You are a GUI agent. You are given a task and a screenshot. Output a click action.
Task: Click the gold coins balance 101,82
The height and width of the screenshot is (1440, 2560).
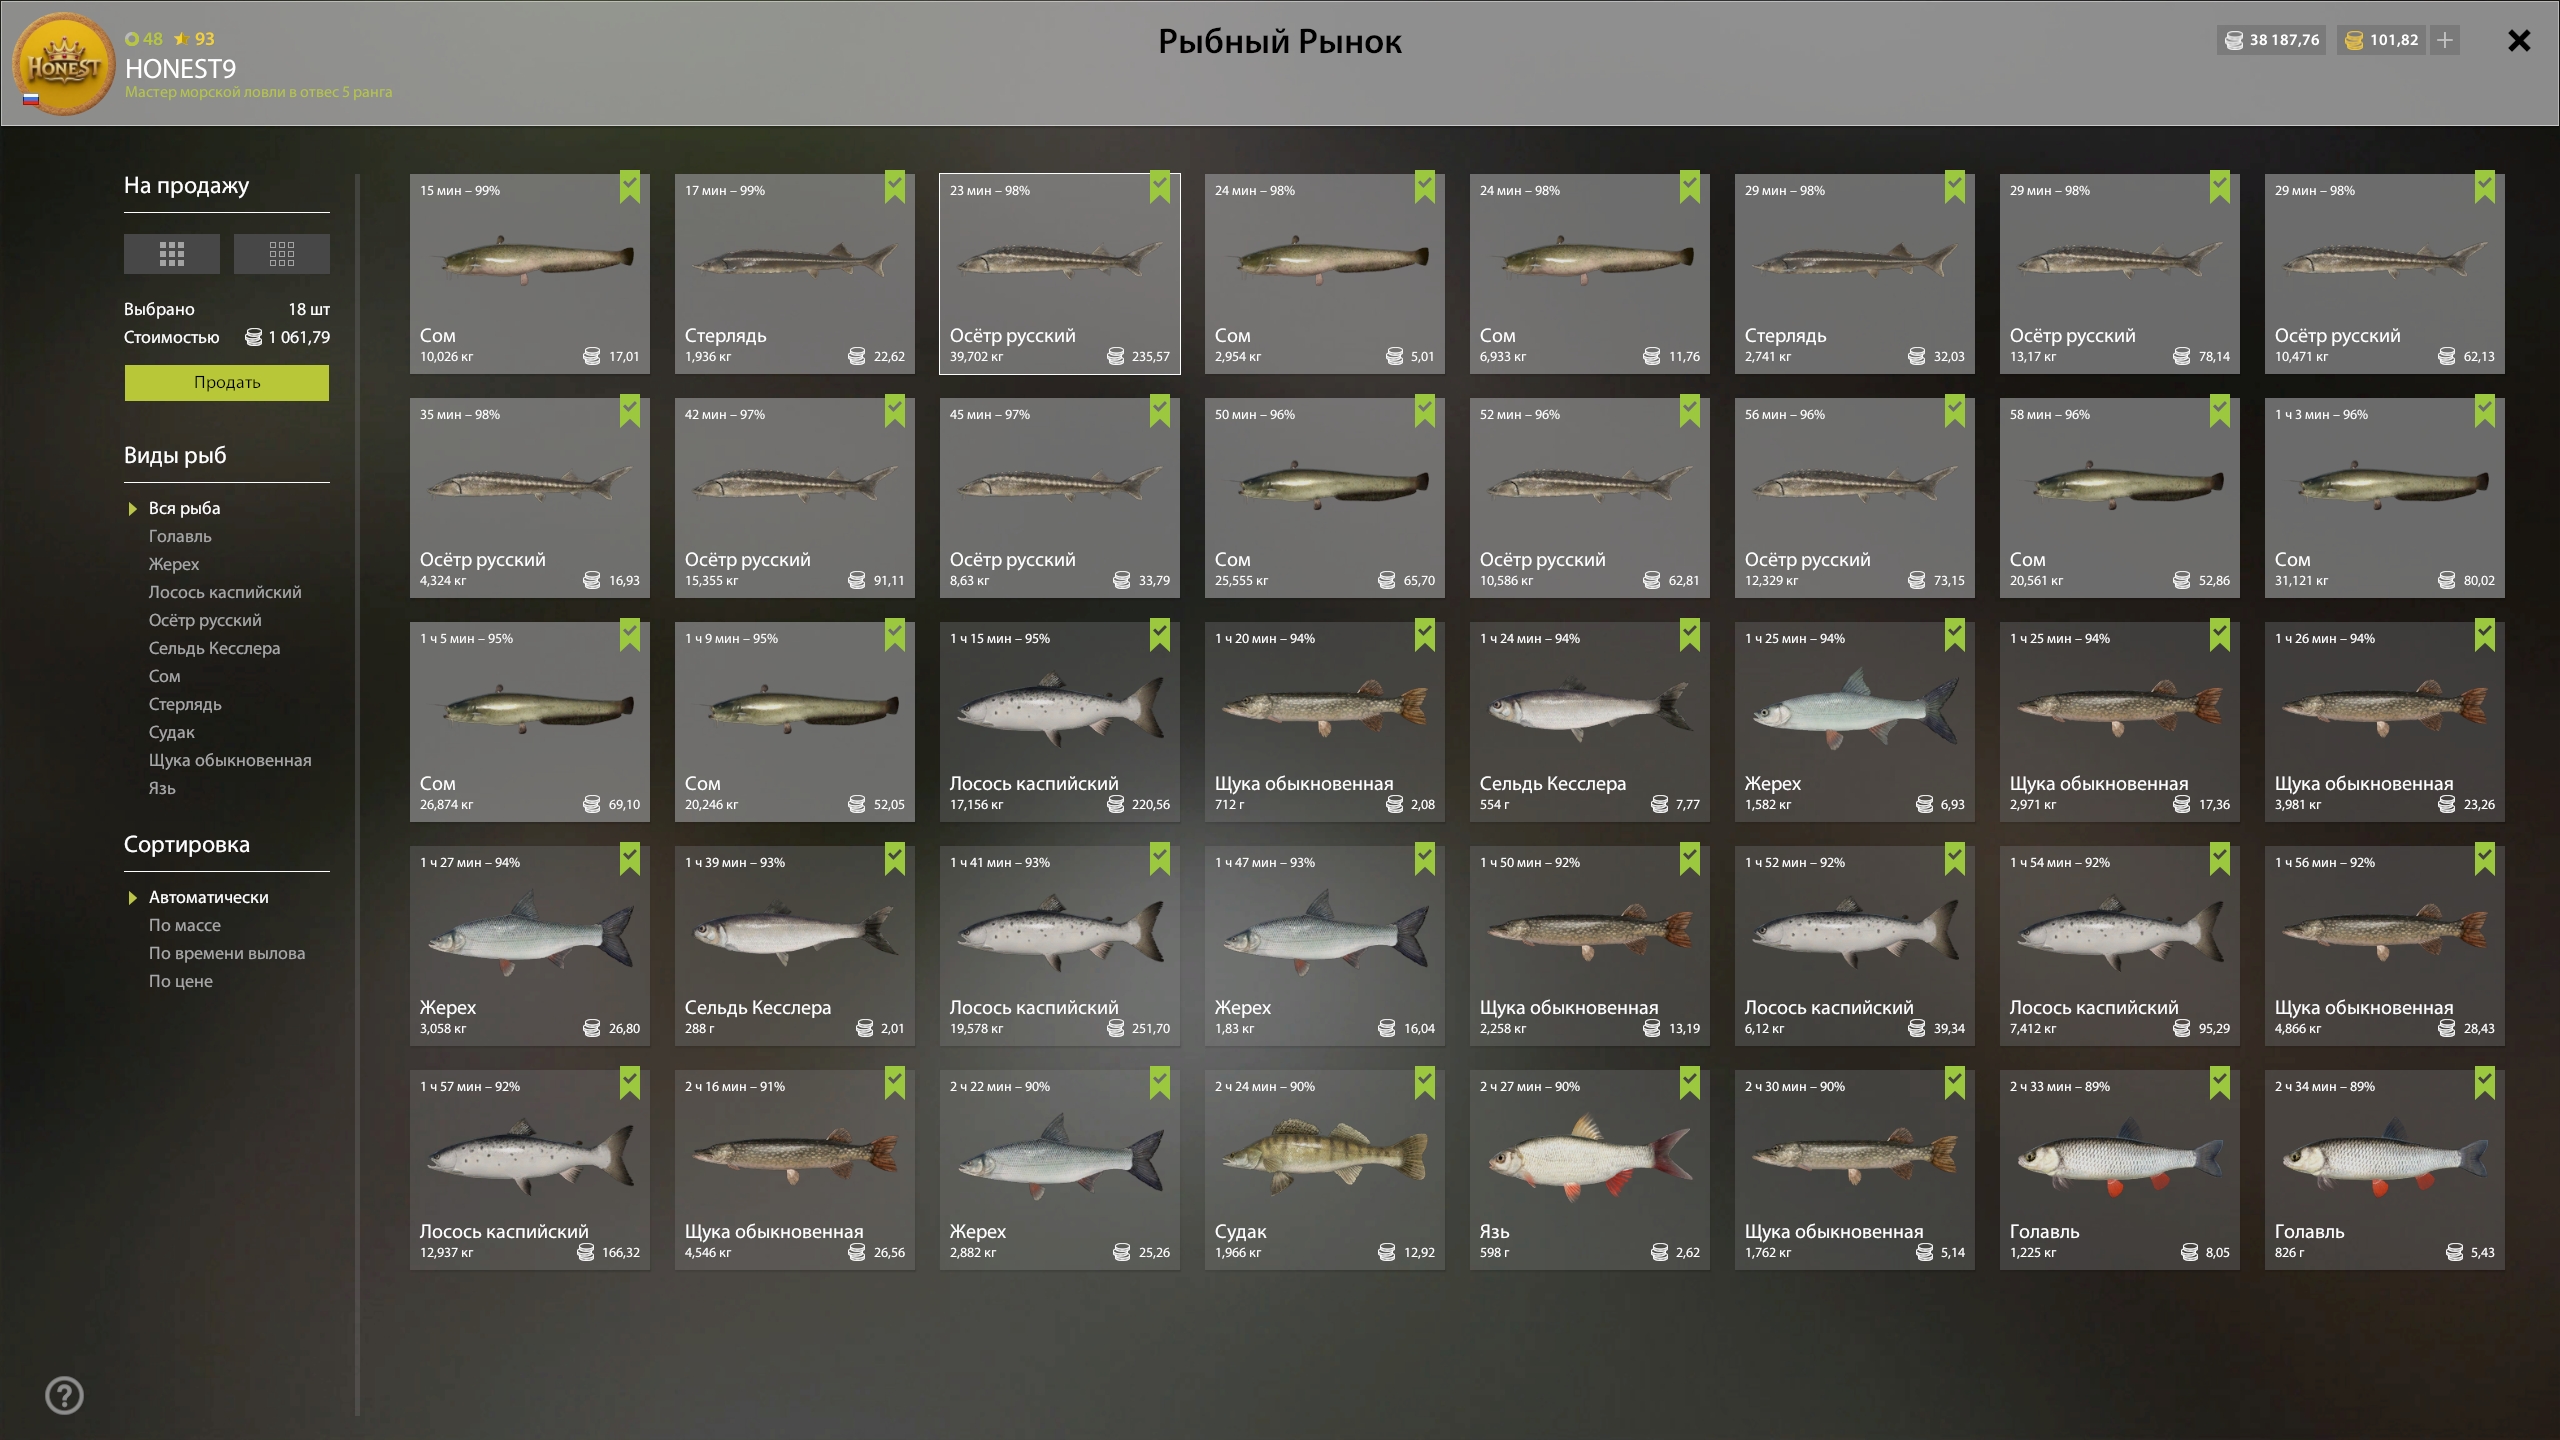(2382, 40)
